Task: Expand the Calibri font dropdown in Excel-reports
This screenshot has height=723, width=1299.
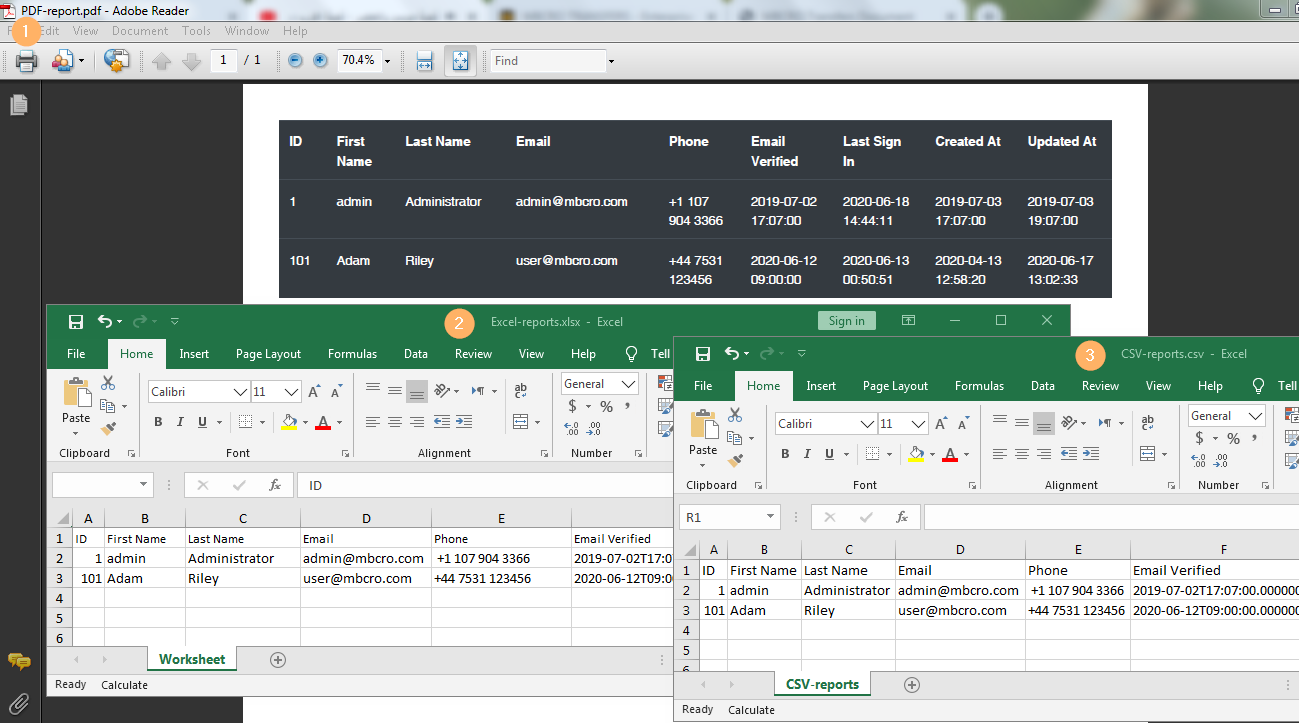Action: tap(240, 392)
